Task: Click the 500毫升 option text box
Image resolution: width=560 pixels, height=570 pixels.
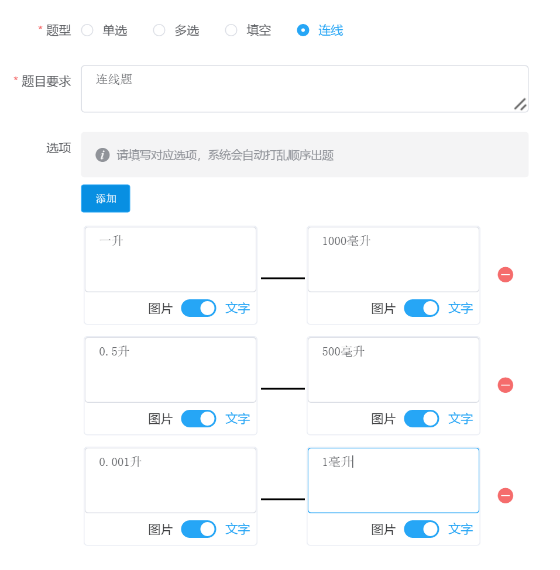Action: (393, 370)
